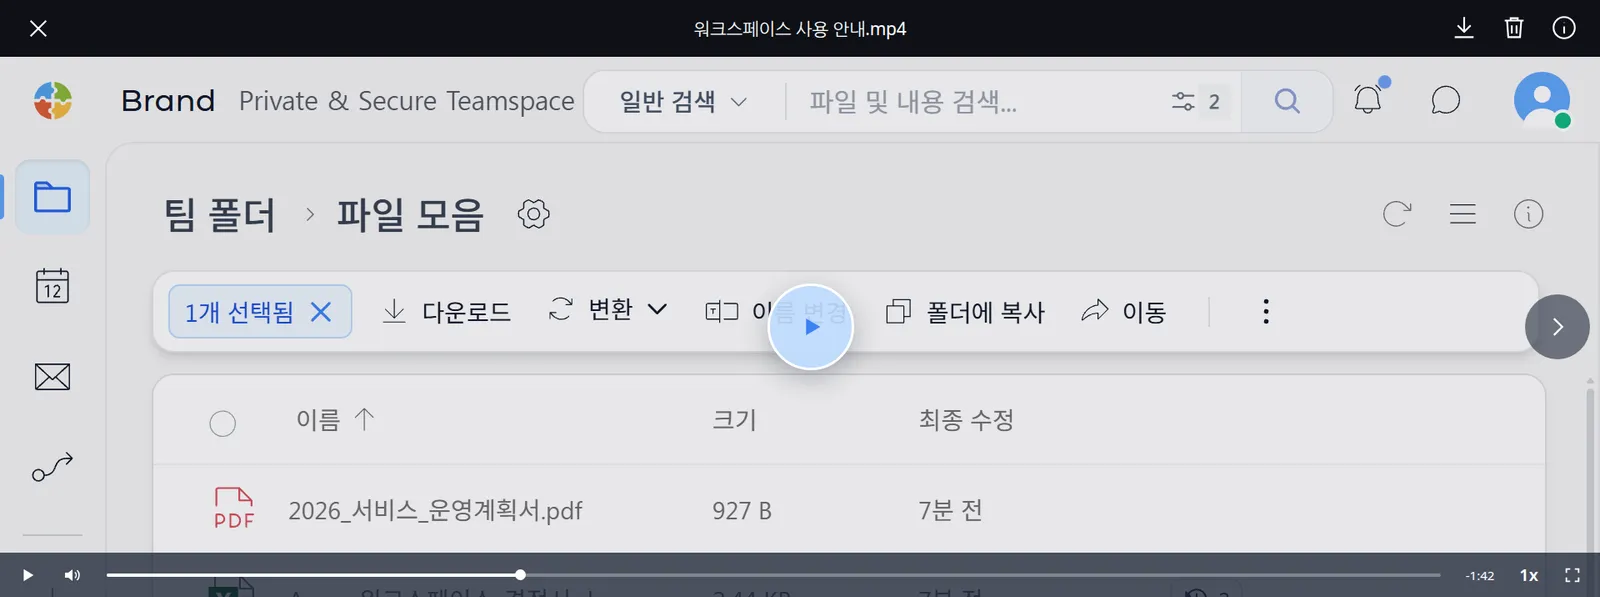1600x597 pixels.
Task: Sort by 크기 column header
Action: coord(734,420)
